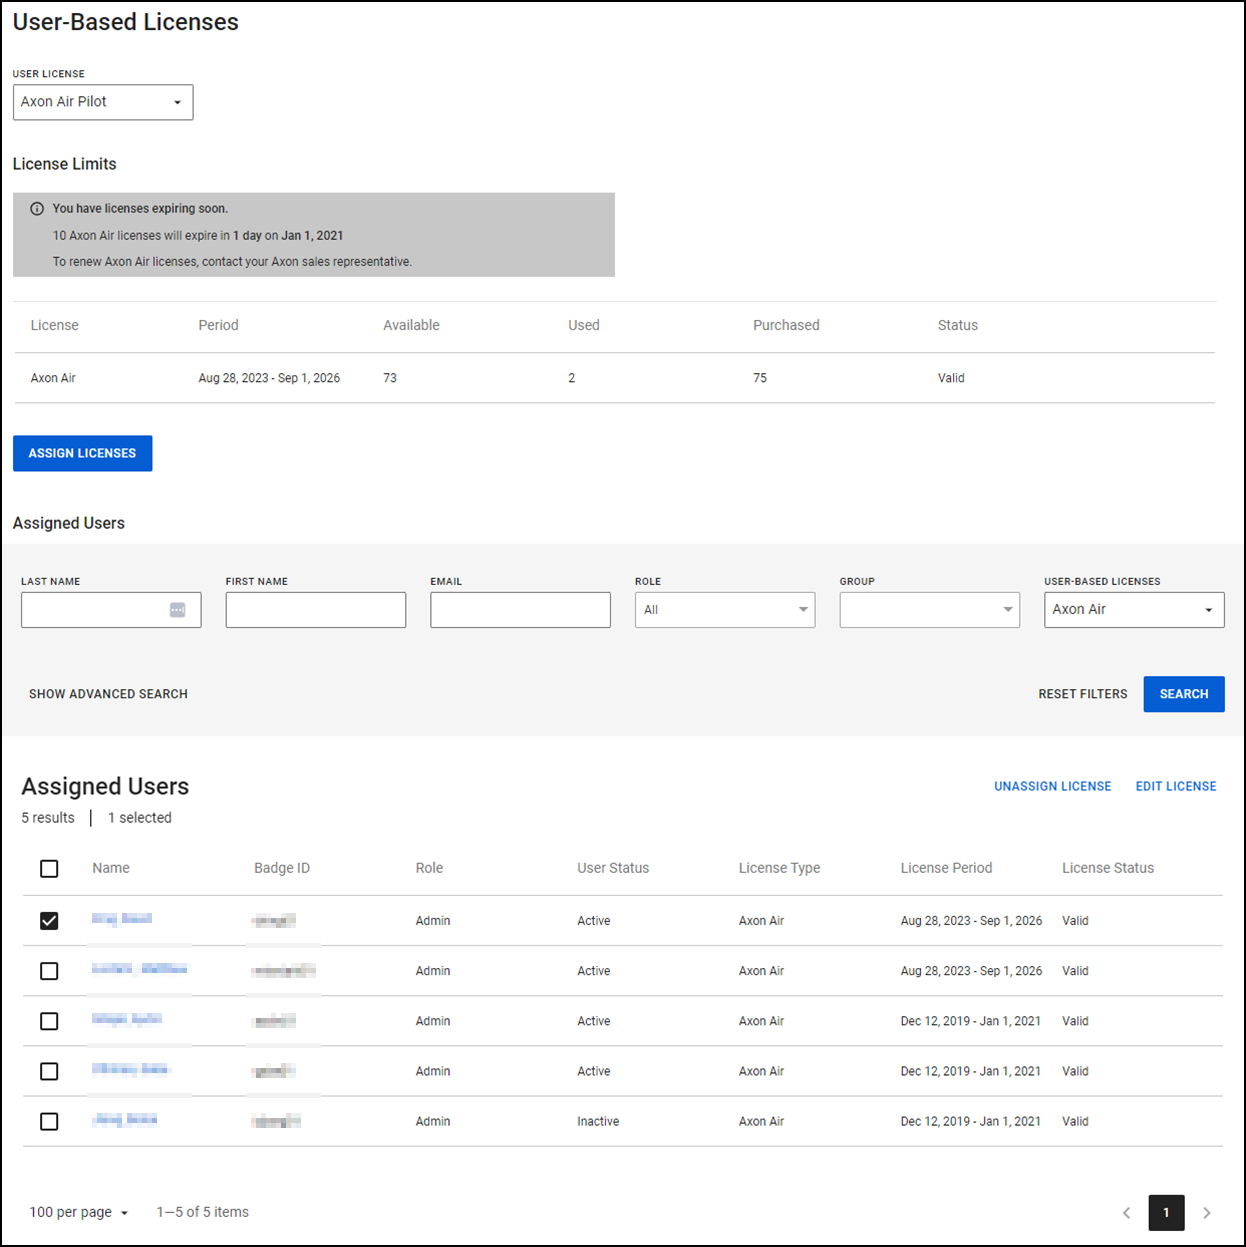
Task: Open the Role filter dropdown
Action: pyautogui.click(x=725, y=610)
